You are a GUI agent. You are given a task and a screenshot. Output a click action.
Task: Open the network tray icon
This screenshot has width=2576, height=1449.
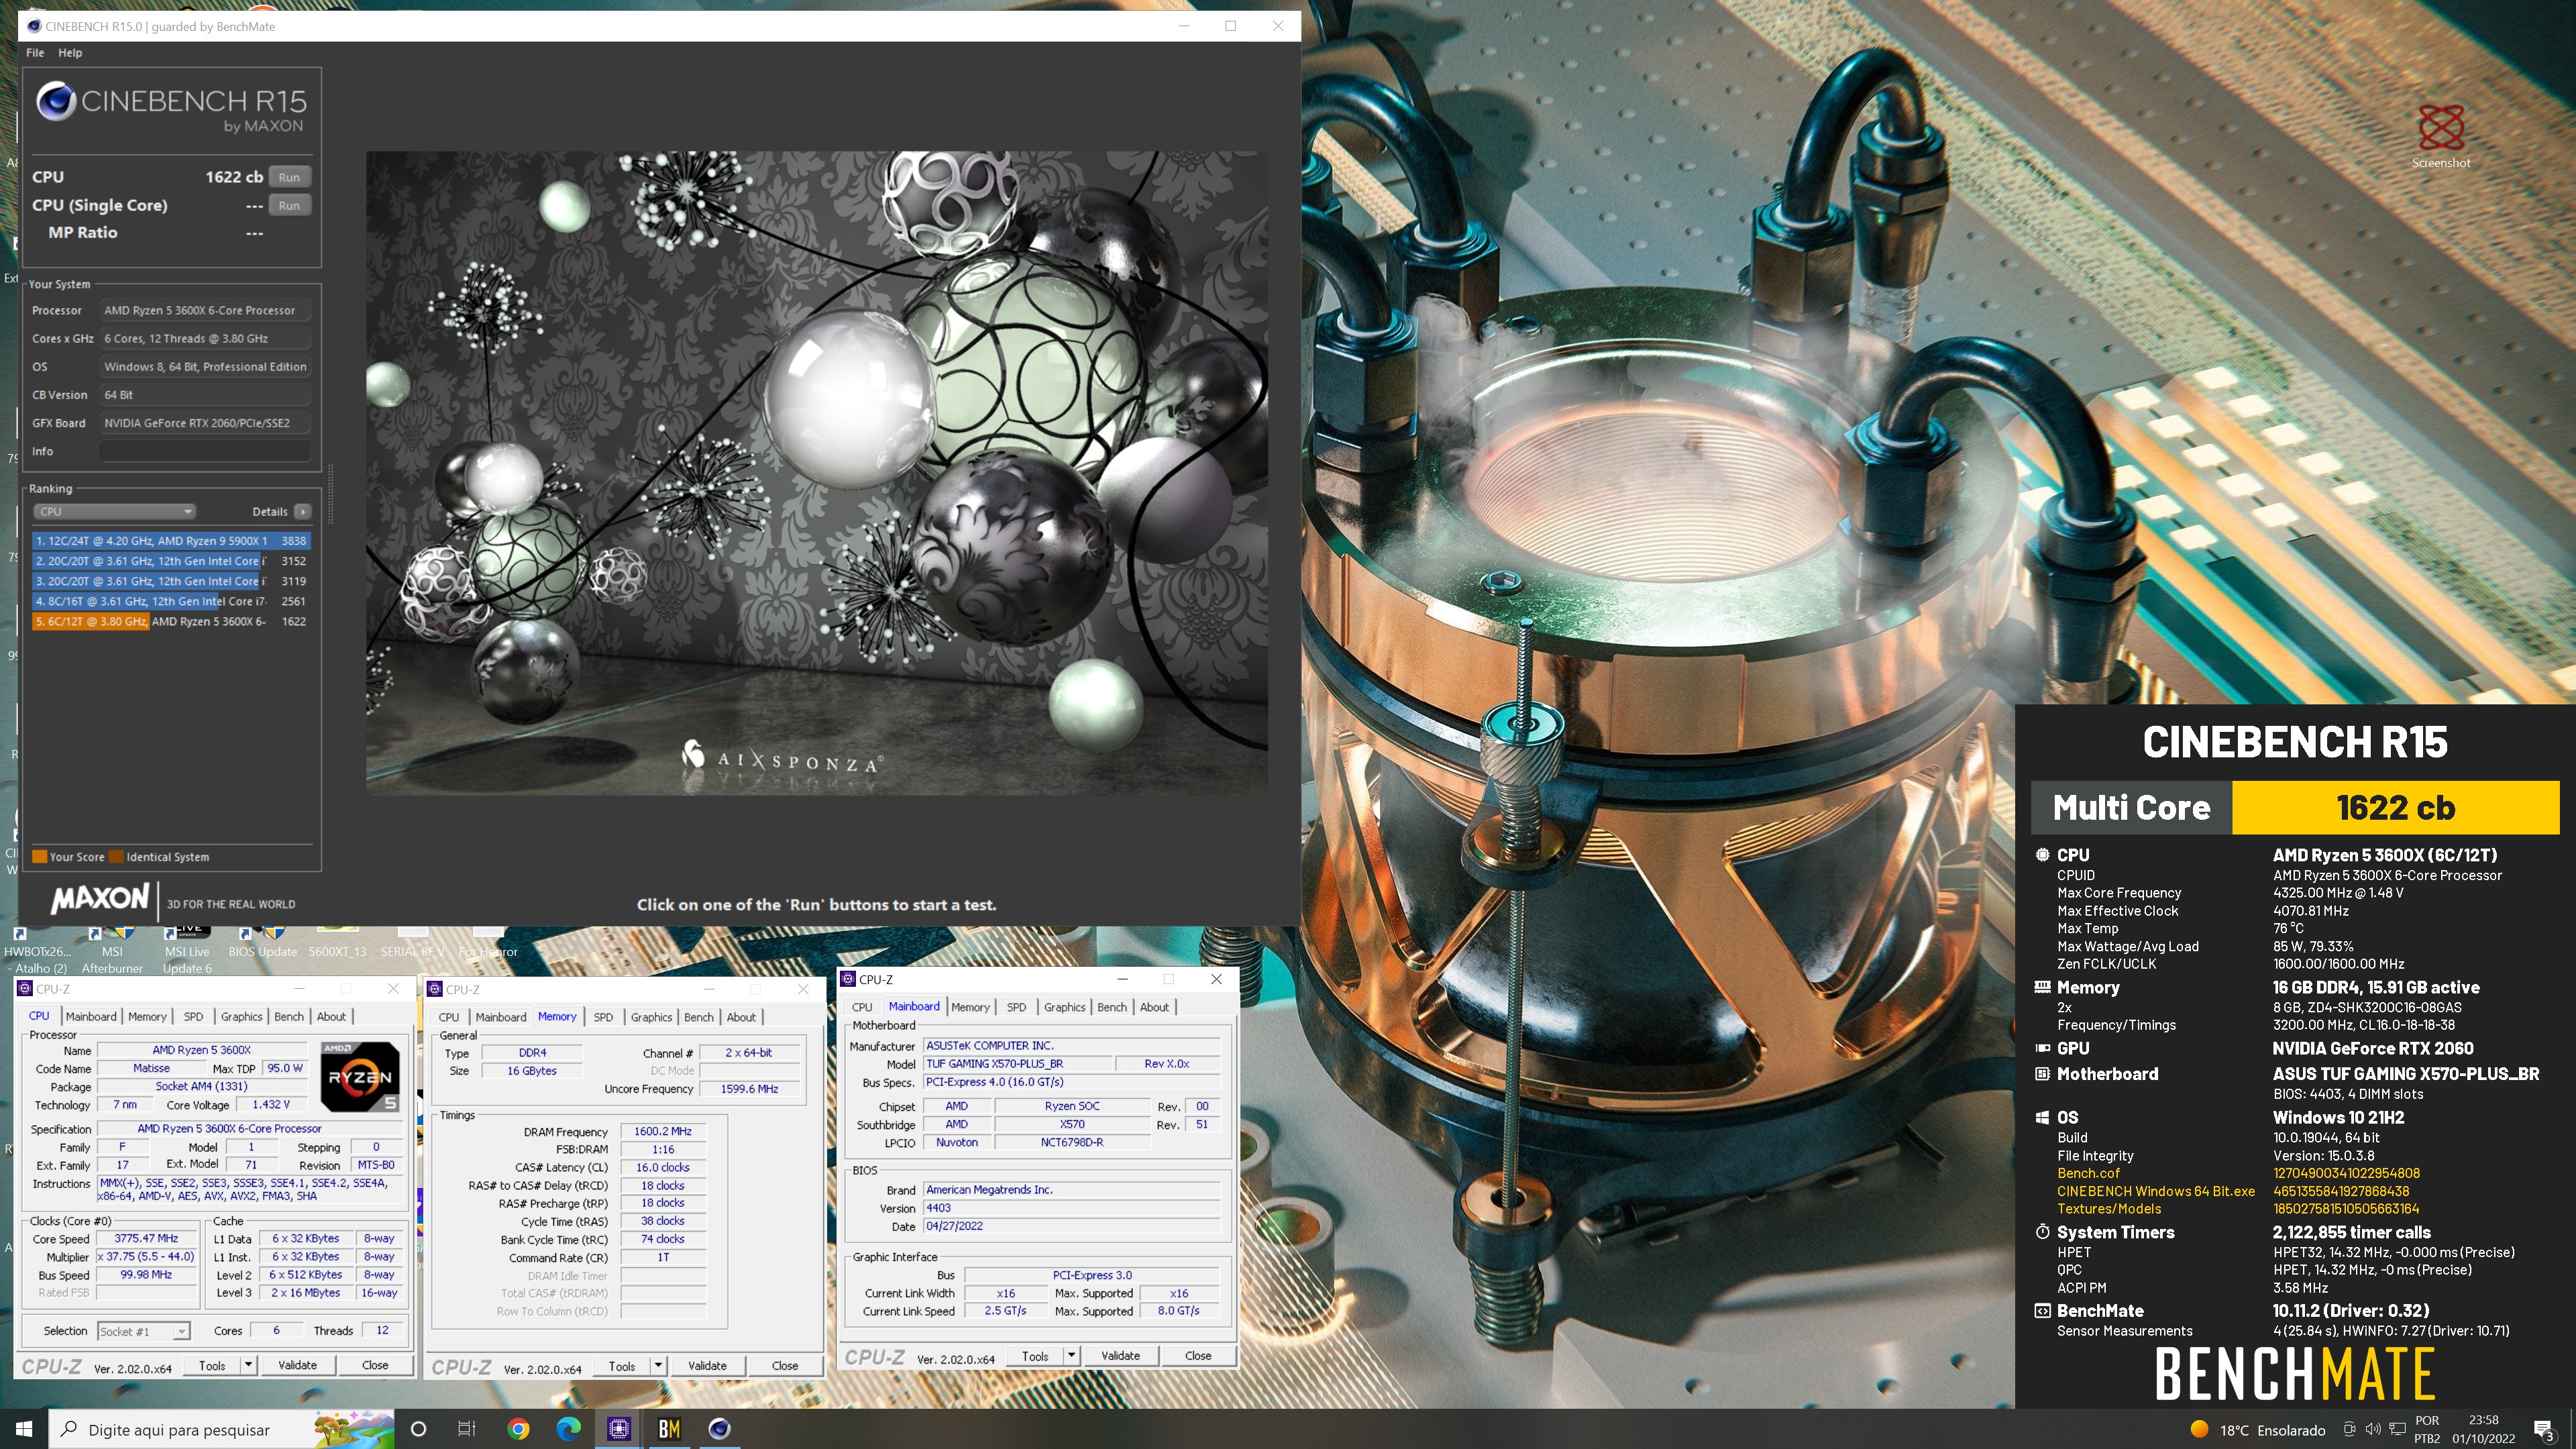2396,1429
